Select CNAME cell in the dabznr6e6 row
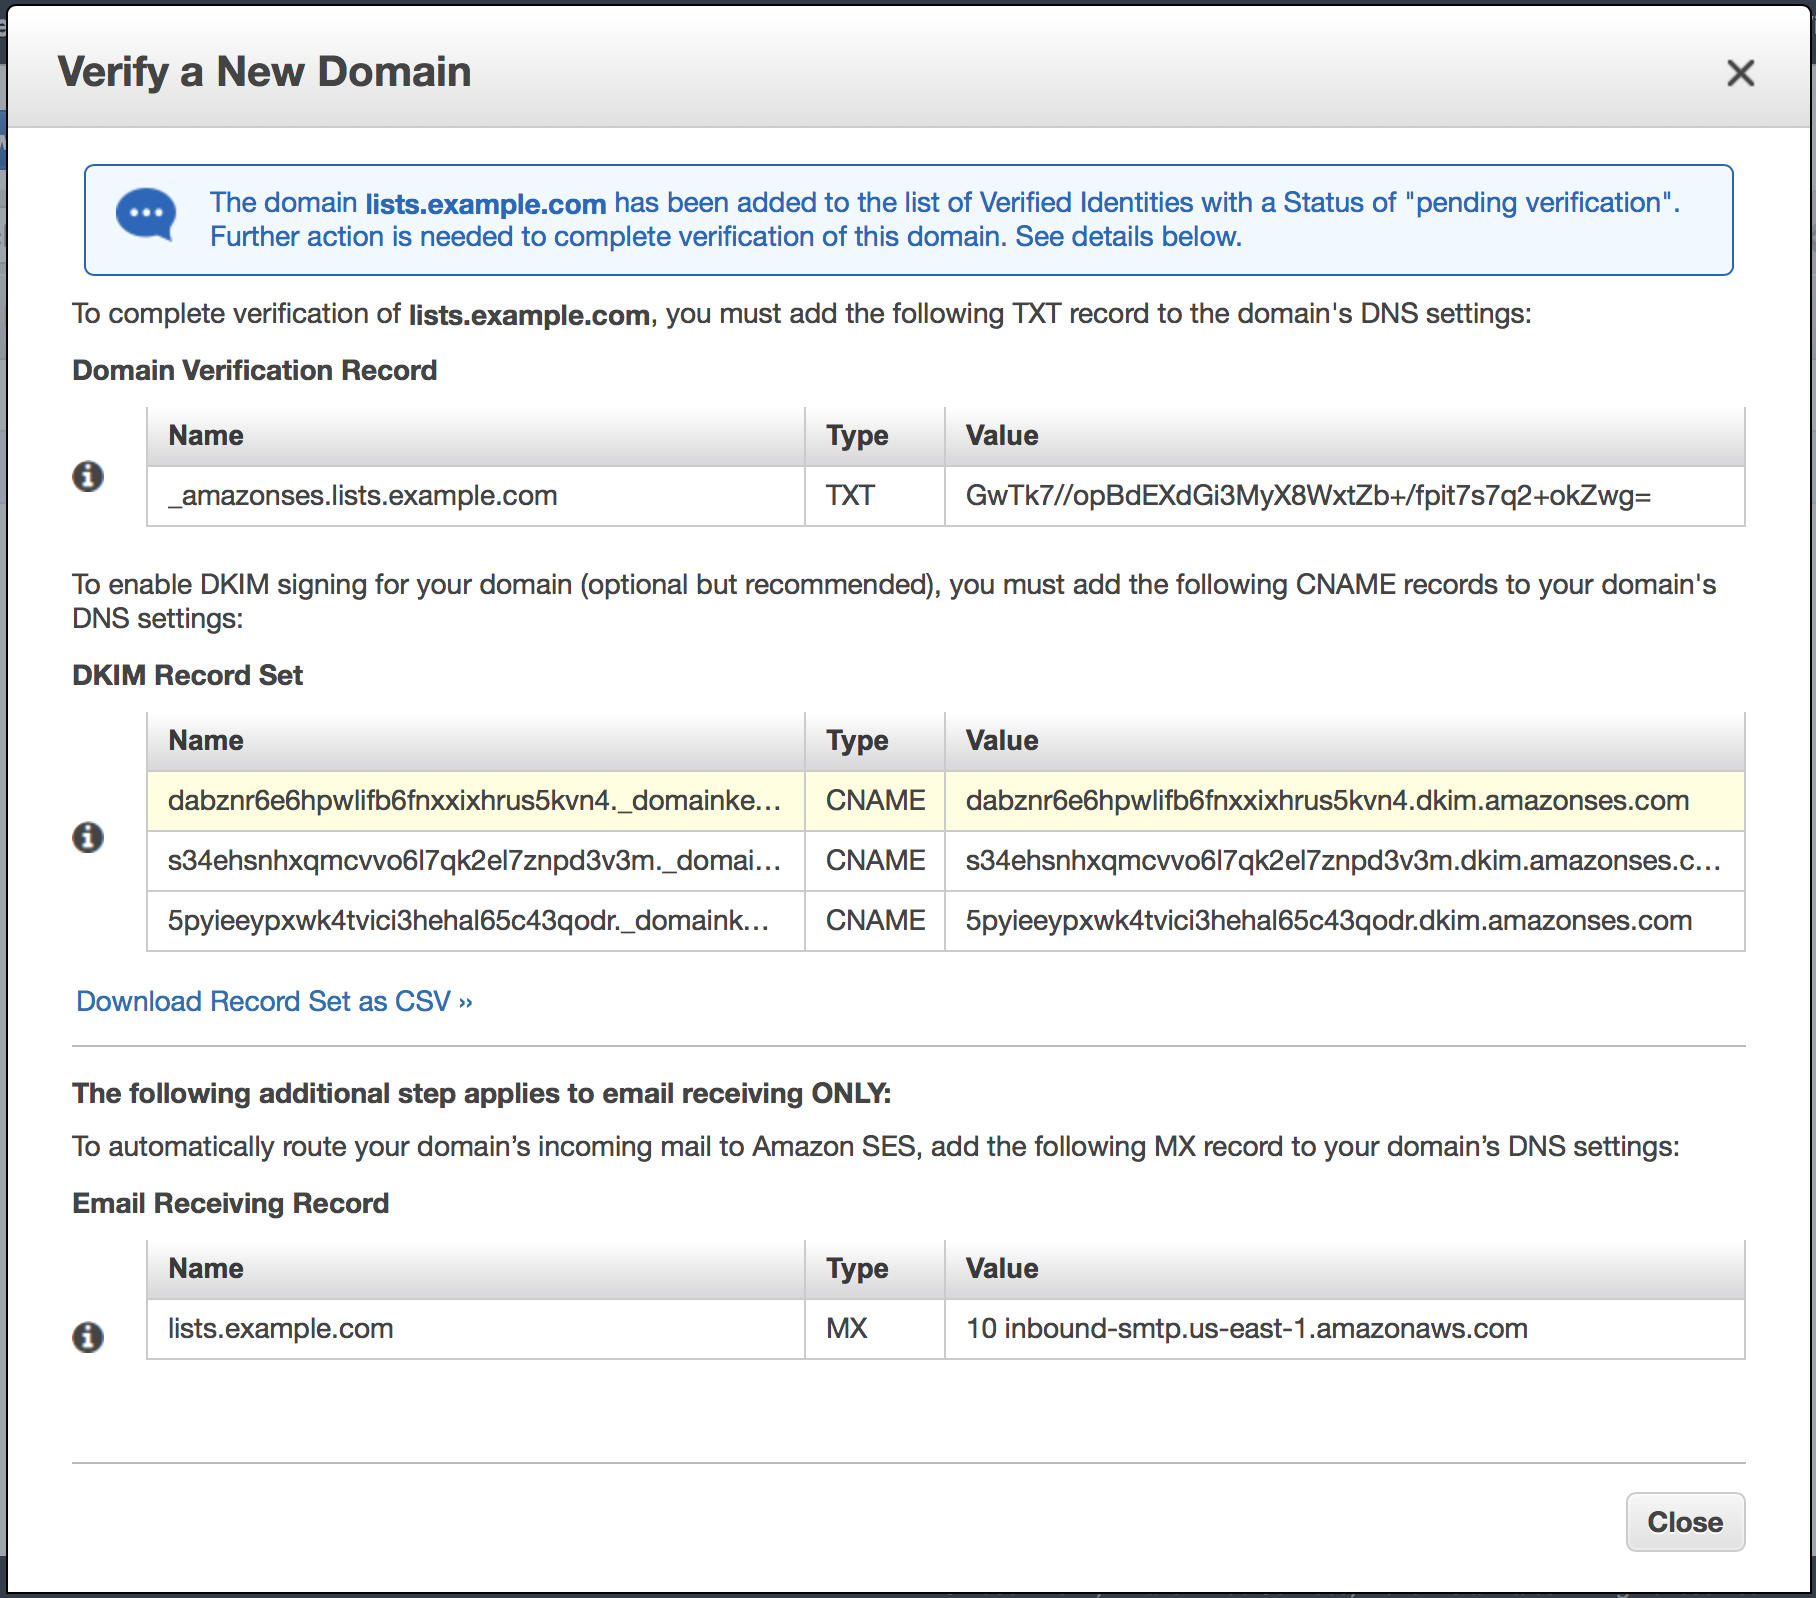The width and height of the screenshot is (1816, 1598). (875, 801)
